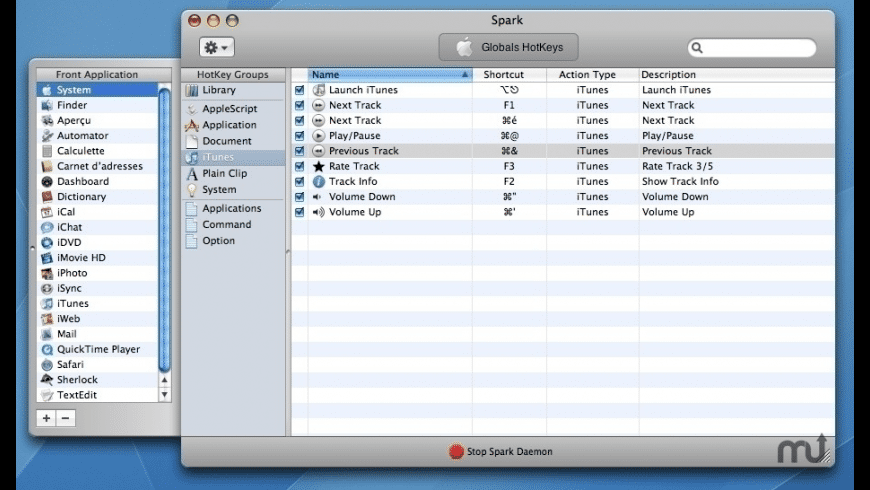Sort the list by Name column
Screen dimensions: 870x490
pos(388,75)
